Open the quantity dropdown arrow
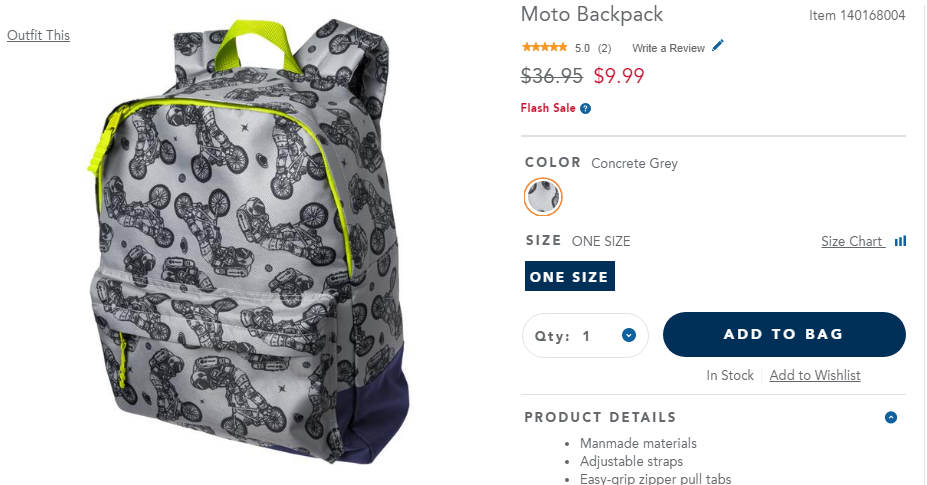Screen dimensions: 927x485 tap(629, 335)
